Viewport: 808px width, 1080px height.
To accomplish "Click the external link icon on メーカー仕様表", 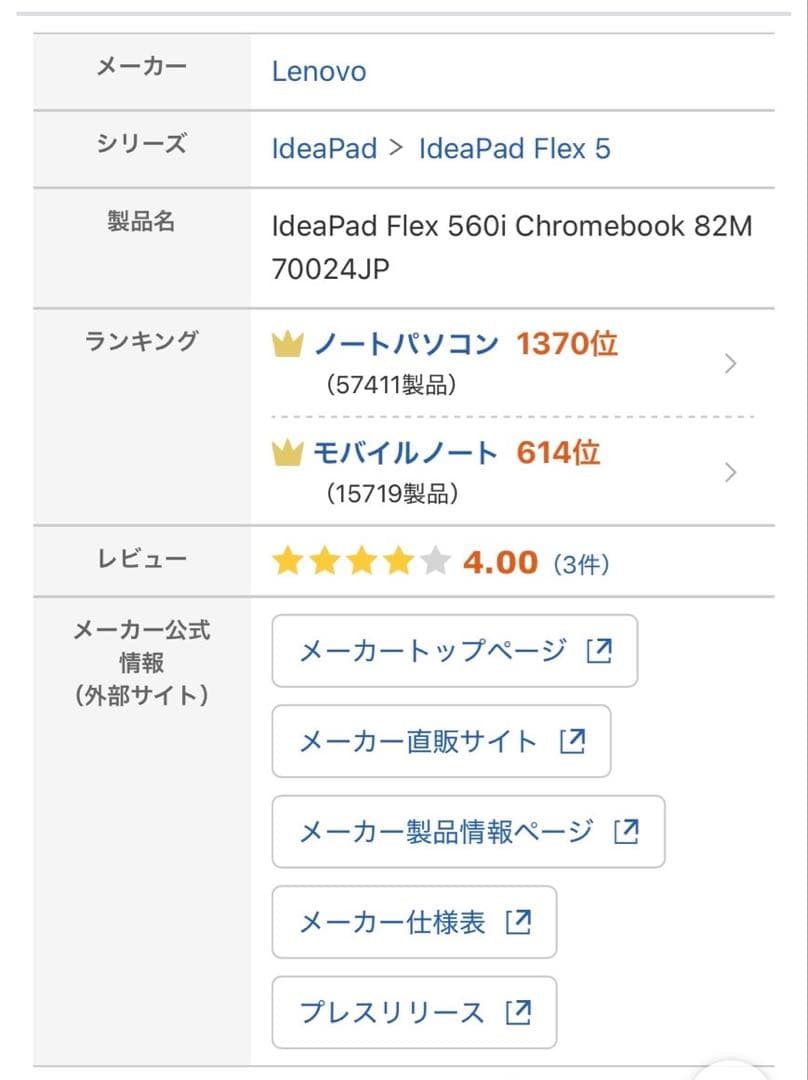I will [518, 922].
